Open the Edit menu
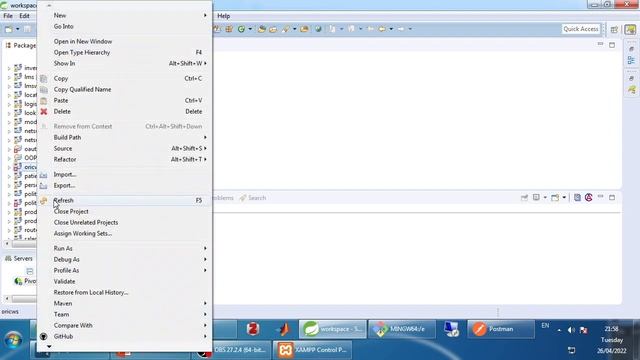The height and width of the screenshot is (360, 640). tap(24, 16)
